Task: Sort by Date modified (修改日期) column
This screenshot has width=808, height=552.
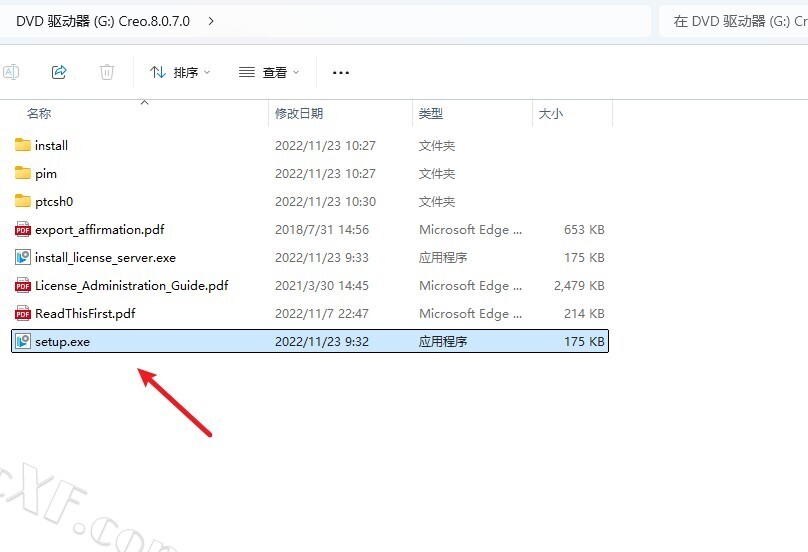Action: point(299,113)
